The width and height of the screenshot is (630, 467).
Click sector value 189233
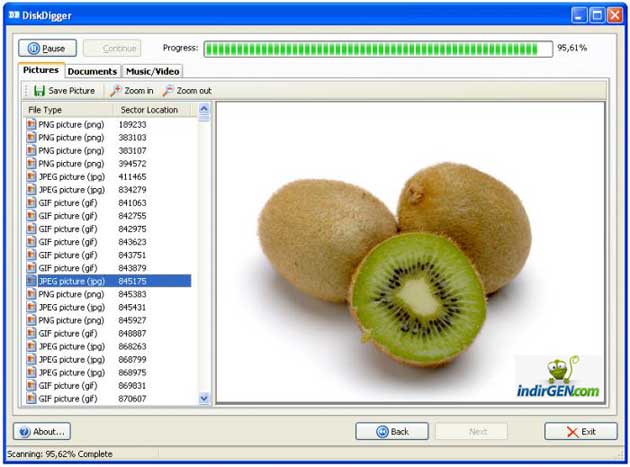pos(132,125)
